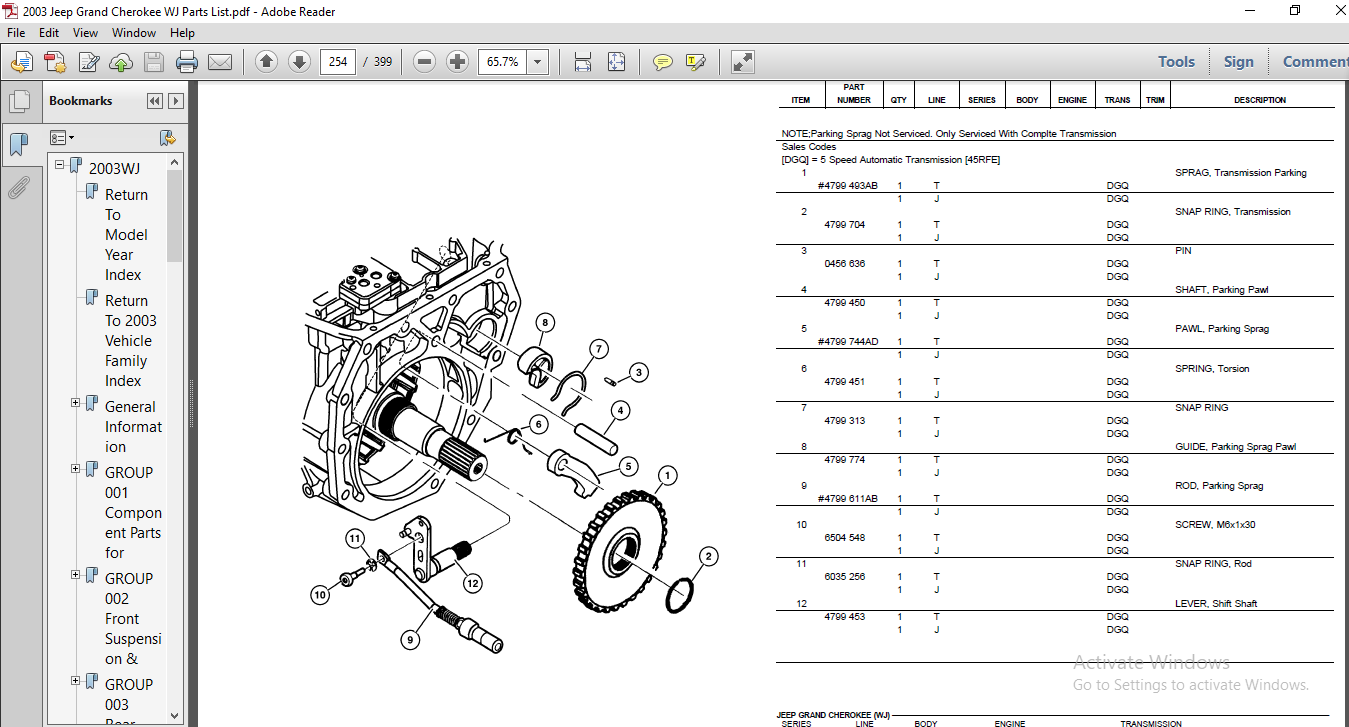Click description PAWL, Parking Sprag

click(x=1223, y=329)
